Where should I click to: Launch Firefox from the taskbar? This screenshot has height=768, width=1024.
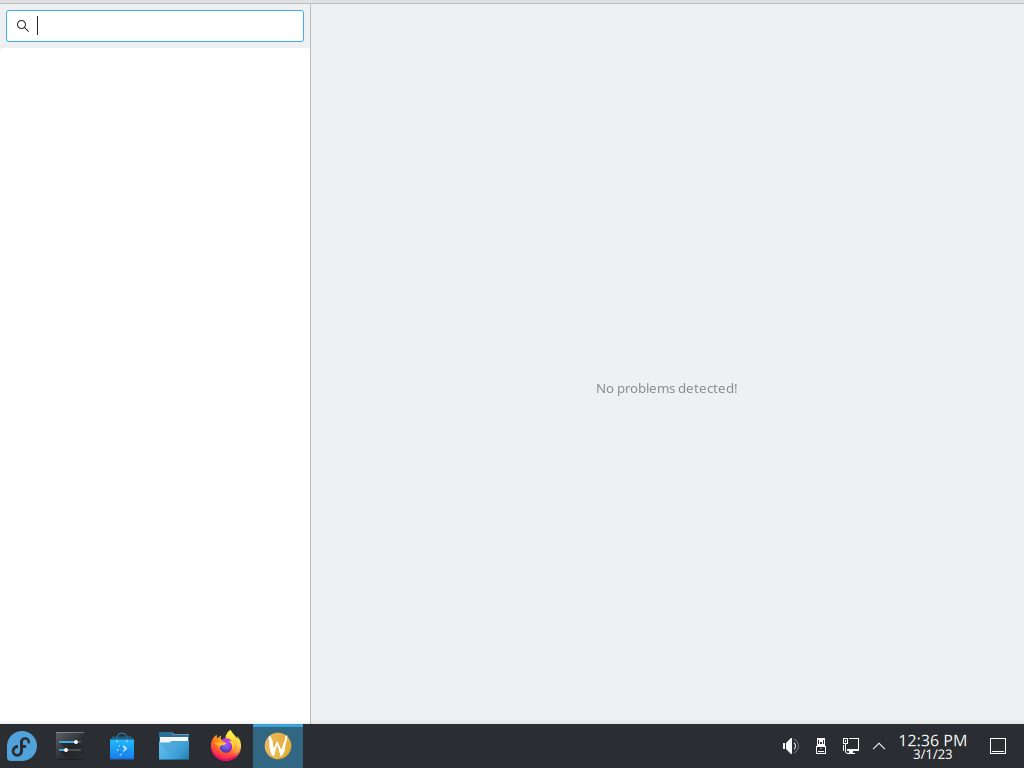226,746
